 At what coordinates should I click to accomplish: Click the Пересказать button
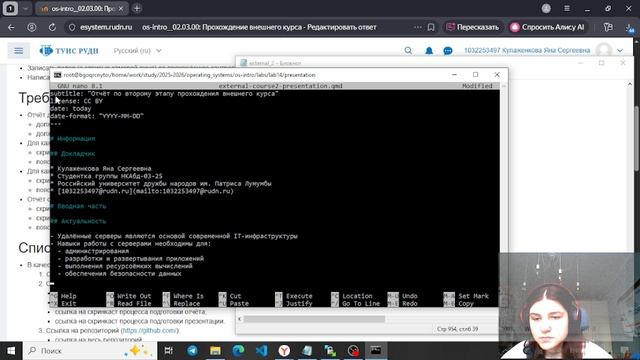pos(473,27)
